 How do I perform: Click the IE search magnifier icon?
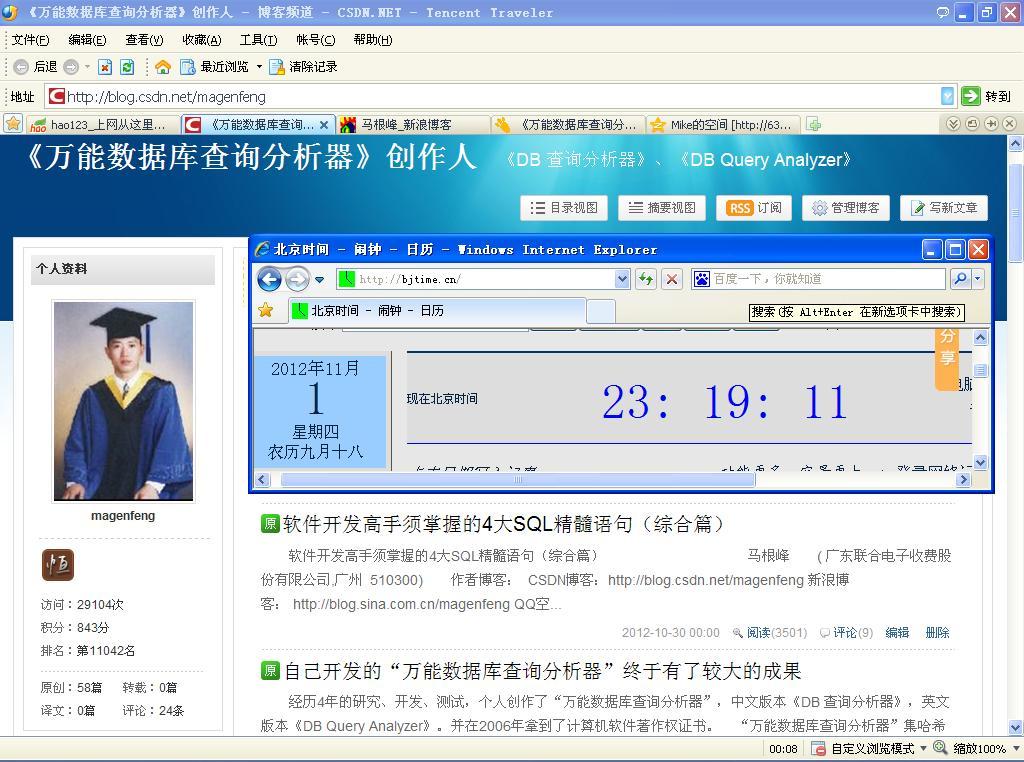point(959,279)
